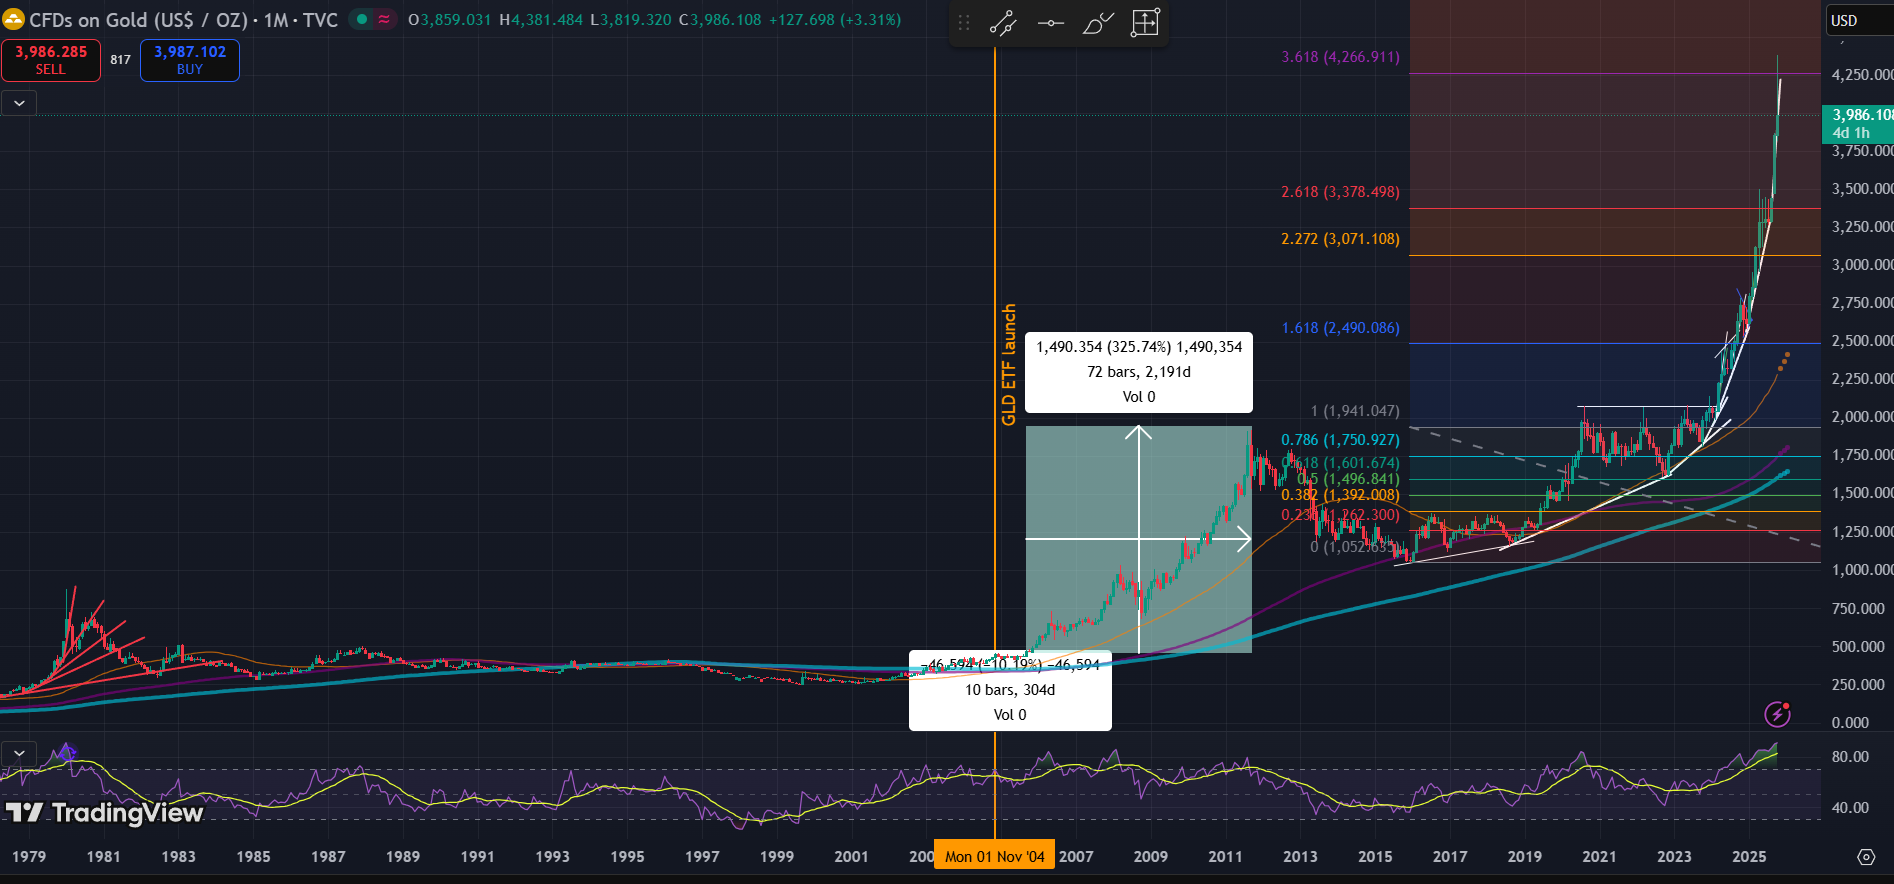Click the 4,250.000 price axis label
The image size is (1894, 884).
tap(1862, 74)
